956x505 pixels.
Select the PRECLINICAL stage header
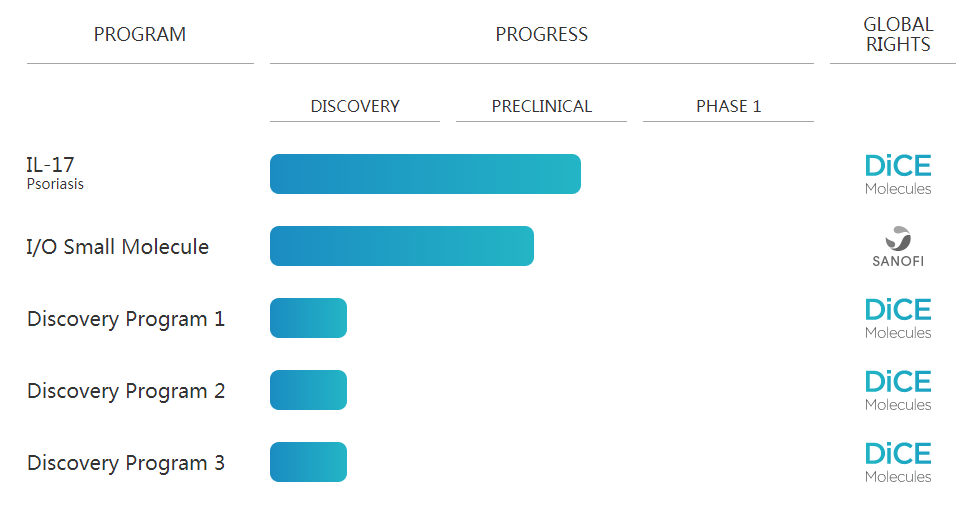pyautogui.click(x=541, y=106)
